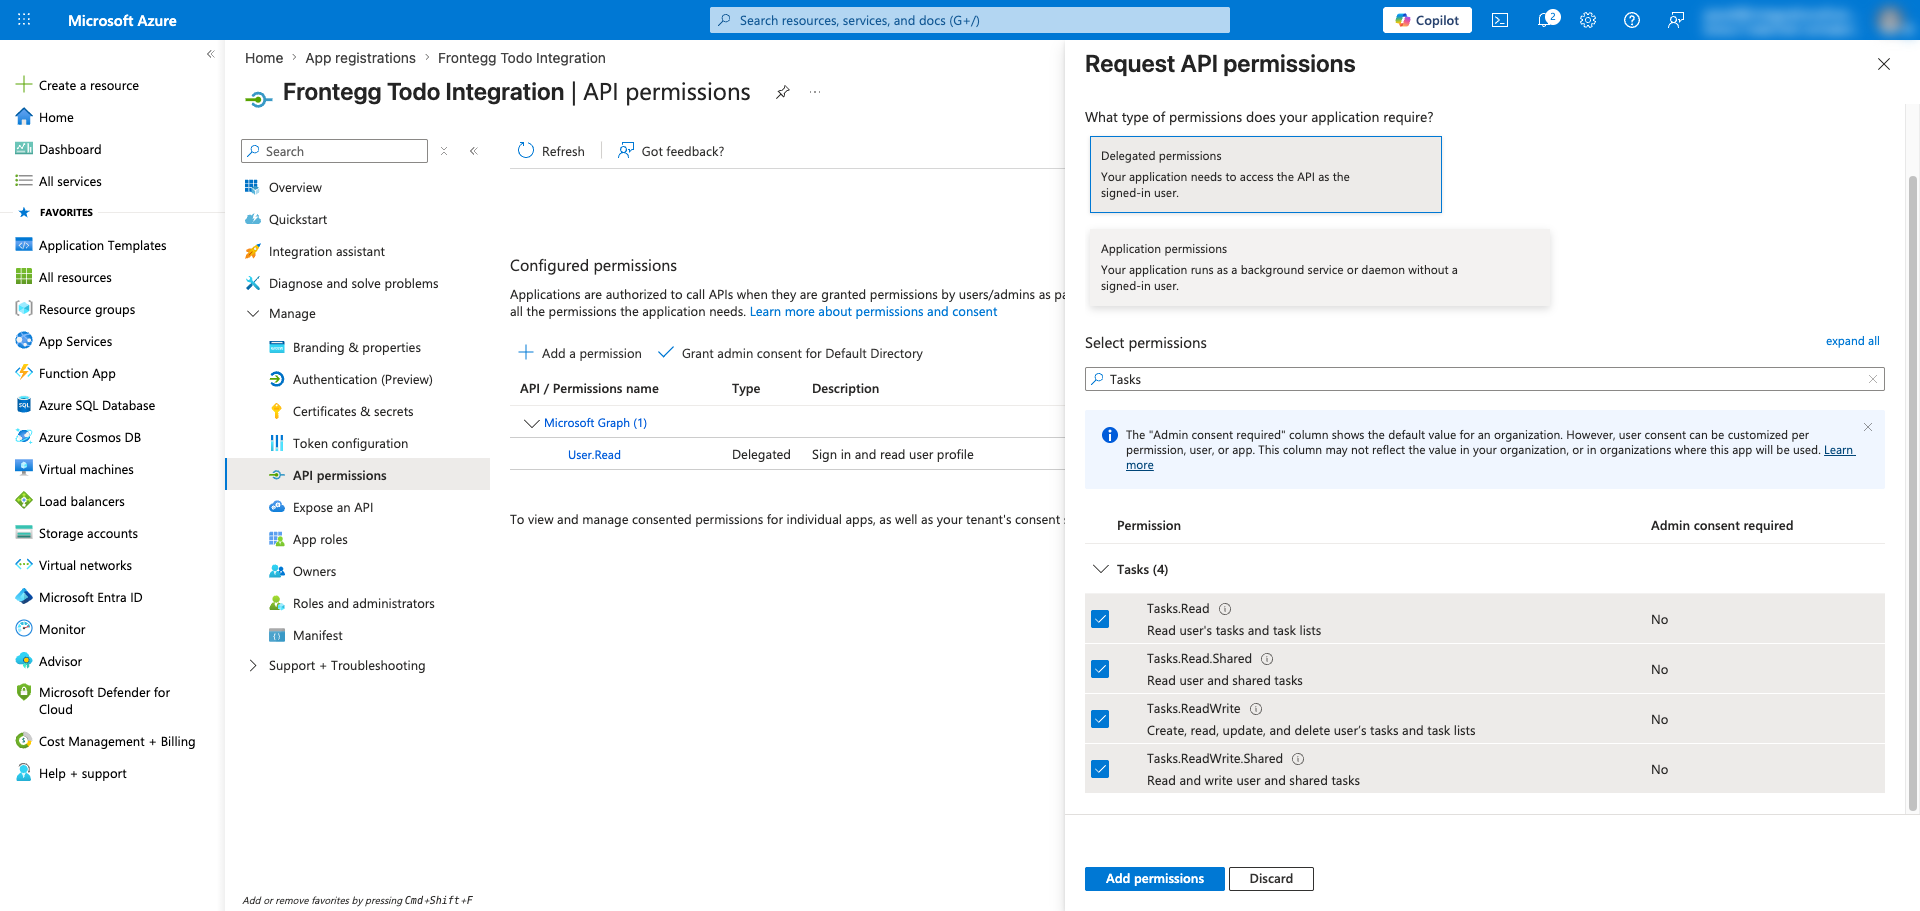
Task: Show info icon for Tasks.ReadWrite.Shared
Action: 1298,759
